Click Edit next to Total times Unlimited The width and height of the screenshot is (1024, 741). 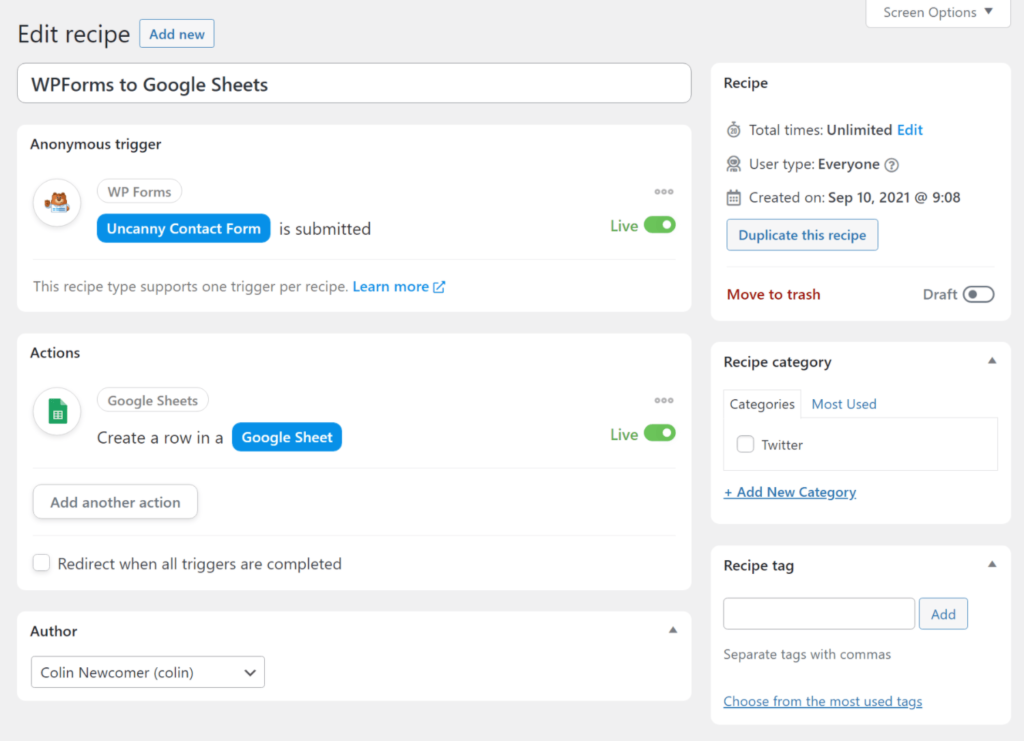[910, 130]
